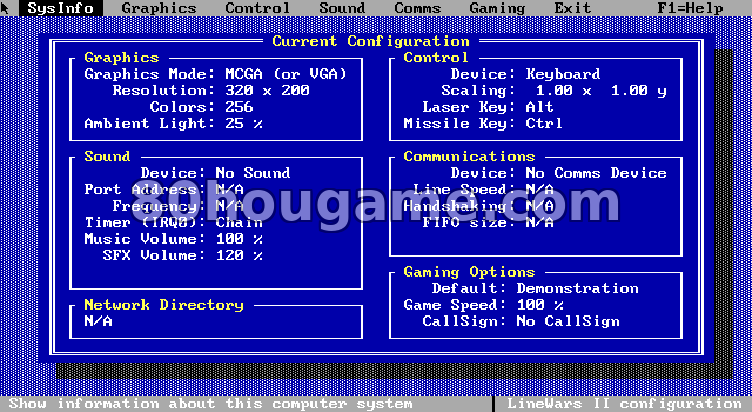Click the Frequency N/A value
The image size is (752, 412).
tap(230, 206)
